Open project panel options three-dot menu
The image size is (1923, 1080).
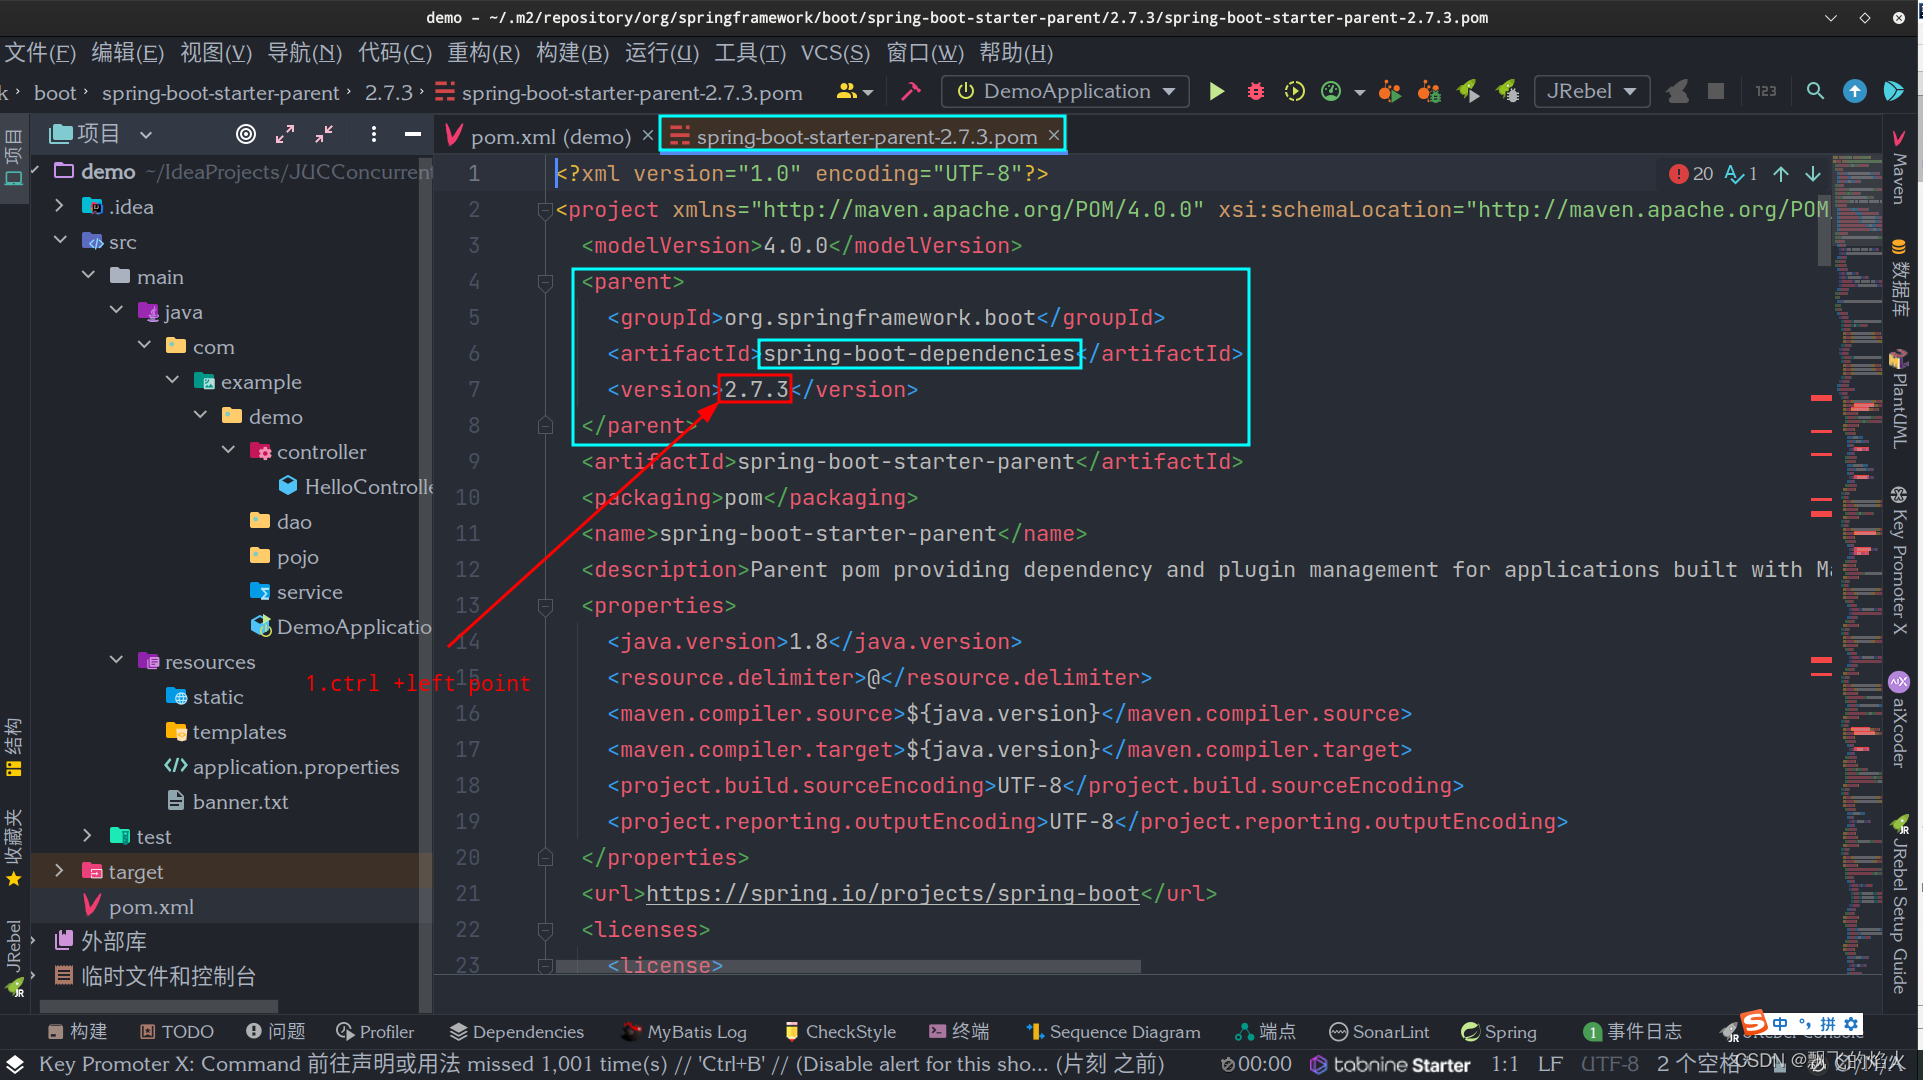(x=373, y=134)
